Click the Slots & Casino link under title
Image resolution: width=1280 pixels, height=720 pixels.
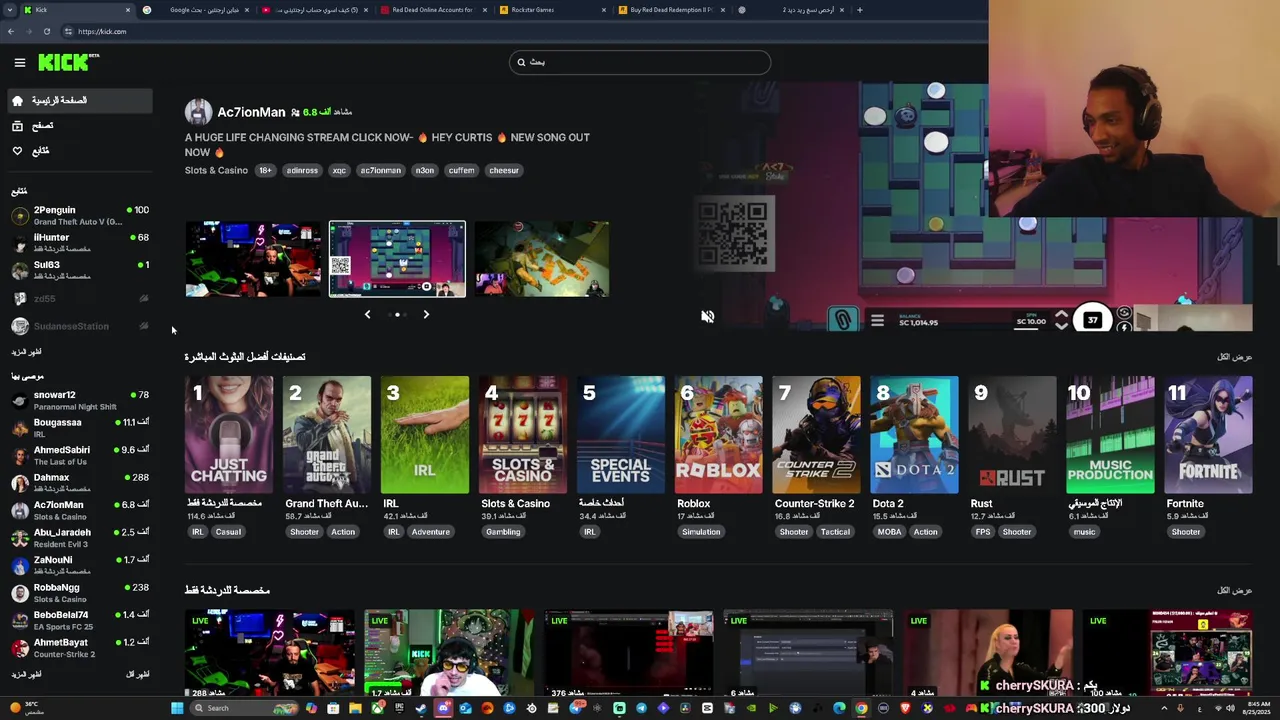click(x=216, y=170)
